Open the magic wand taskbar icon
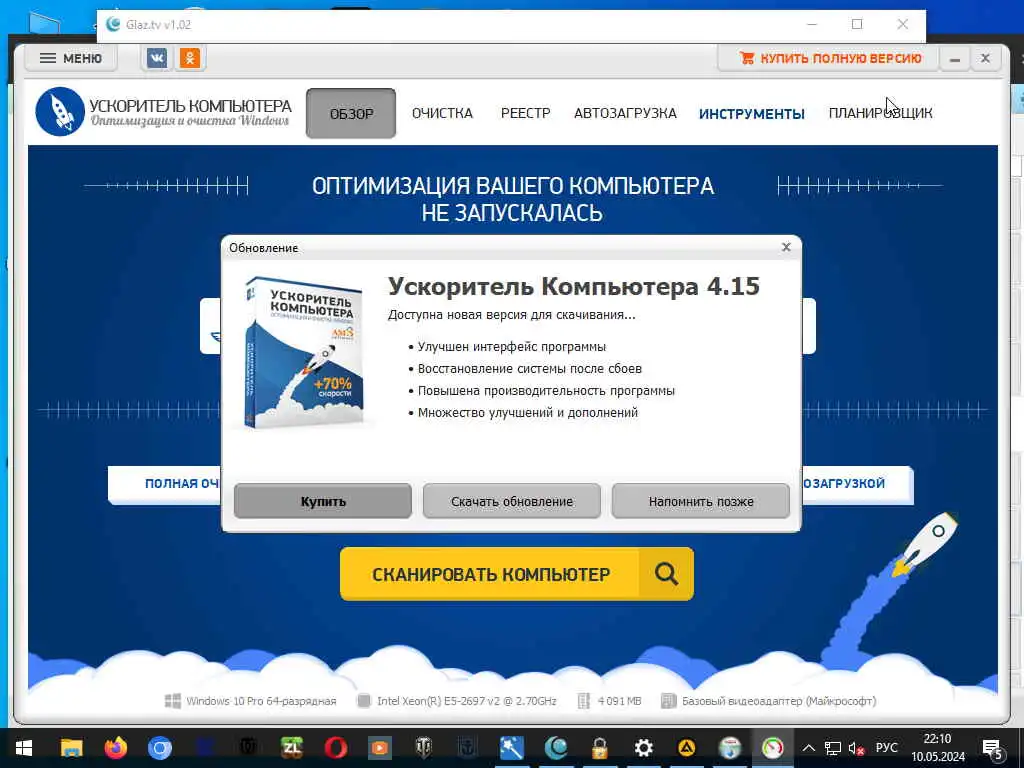This screenshot has height=768, width=1024. tap(511, 748)
